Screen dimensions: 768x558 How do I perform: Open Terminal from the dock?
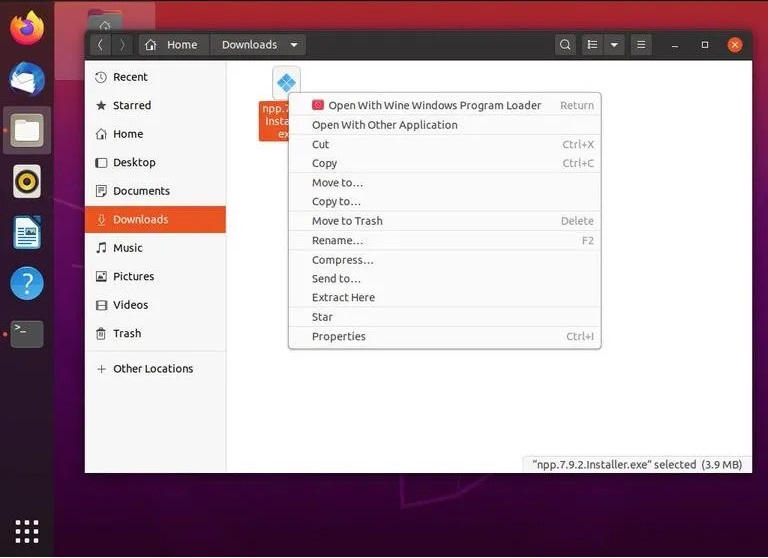click(27, 333)
